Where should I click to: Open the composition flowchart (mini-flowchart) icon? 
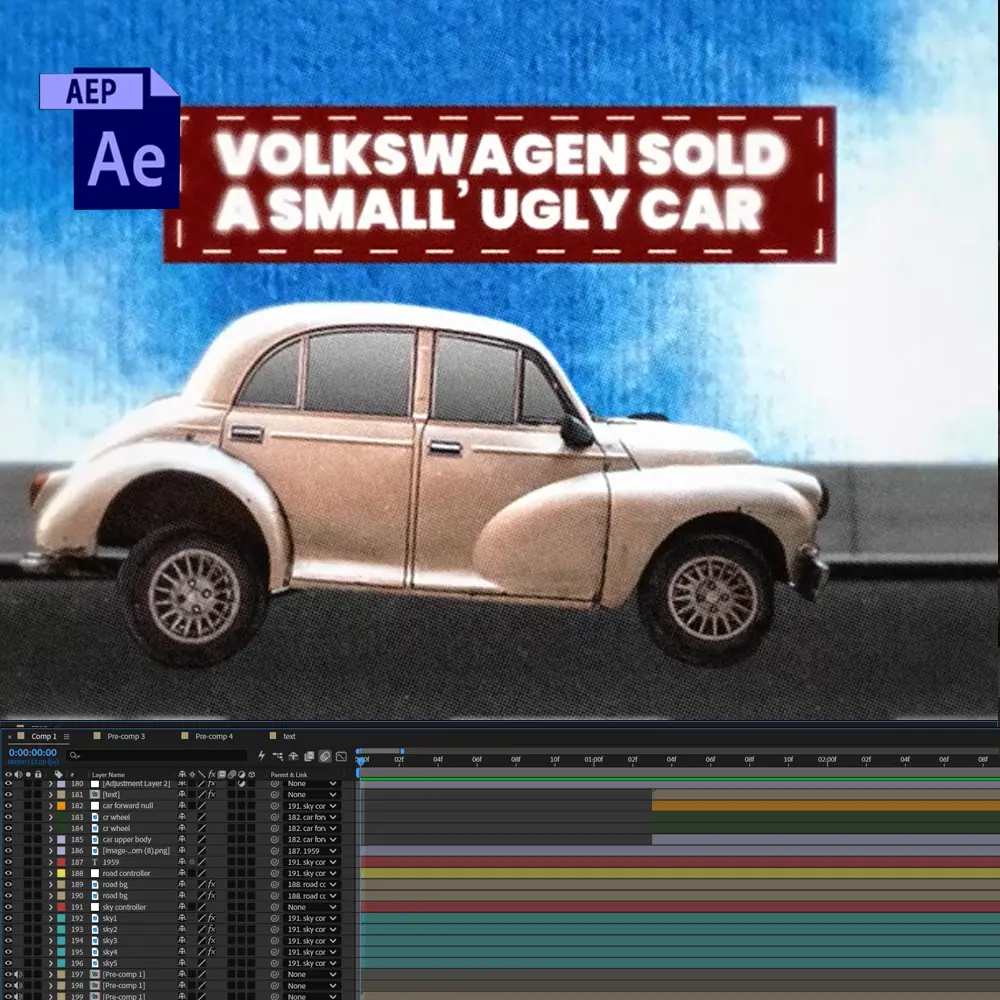(278, 756)
